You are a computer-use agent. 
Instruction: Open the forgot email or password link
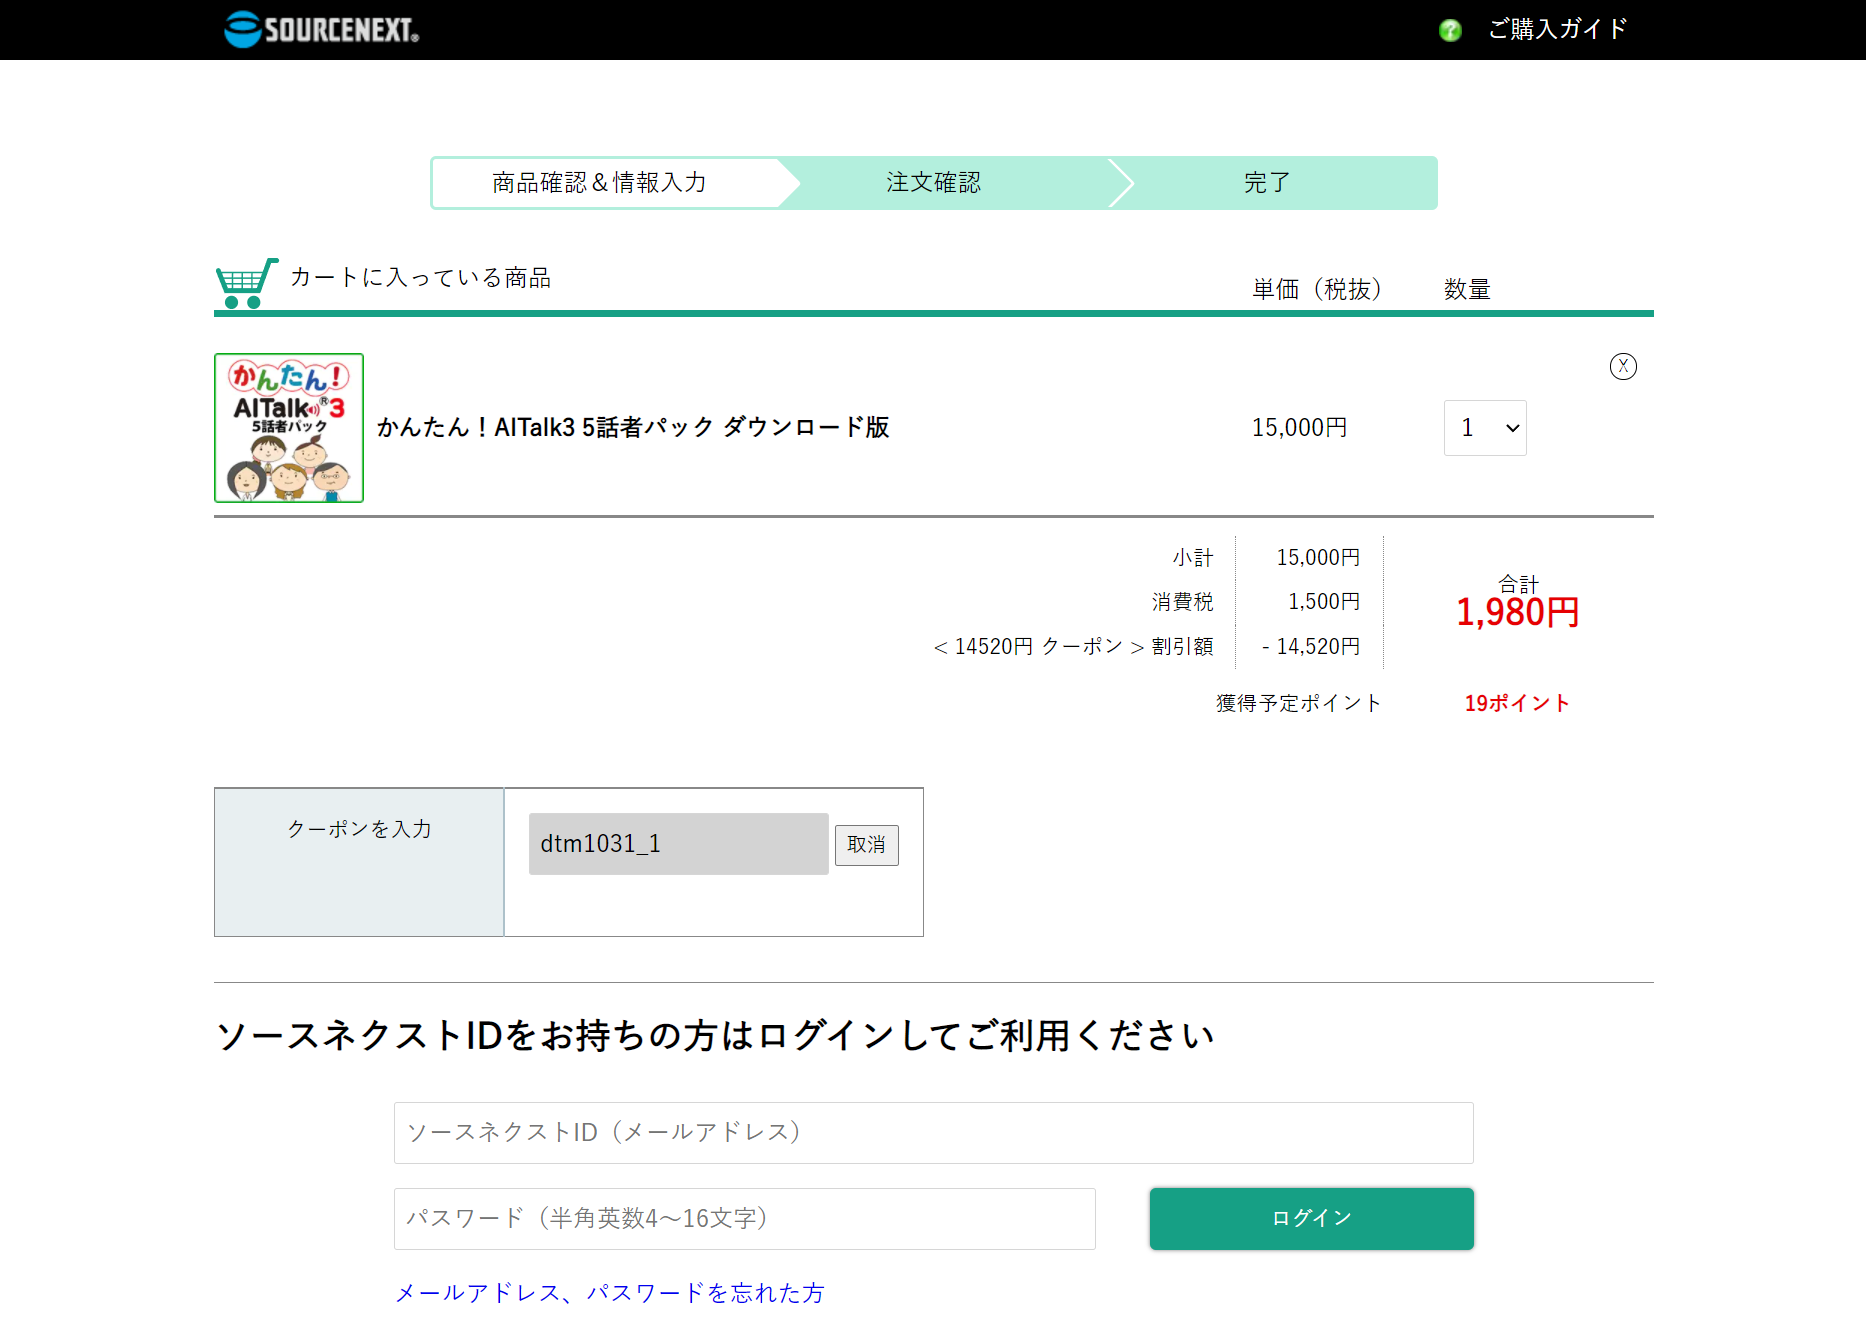610,1293
